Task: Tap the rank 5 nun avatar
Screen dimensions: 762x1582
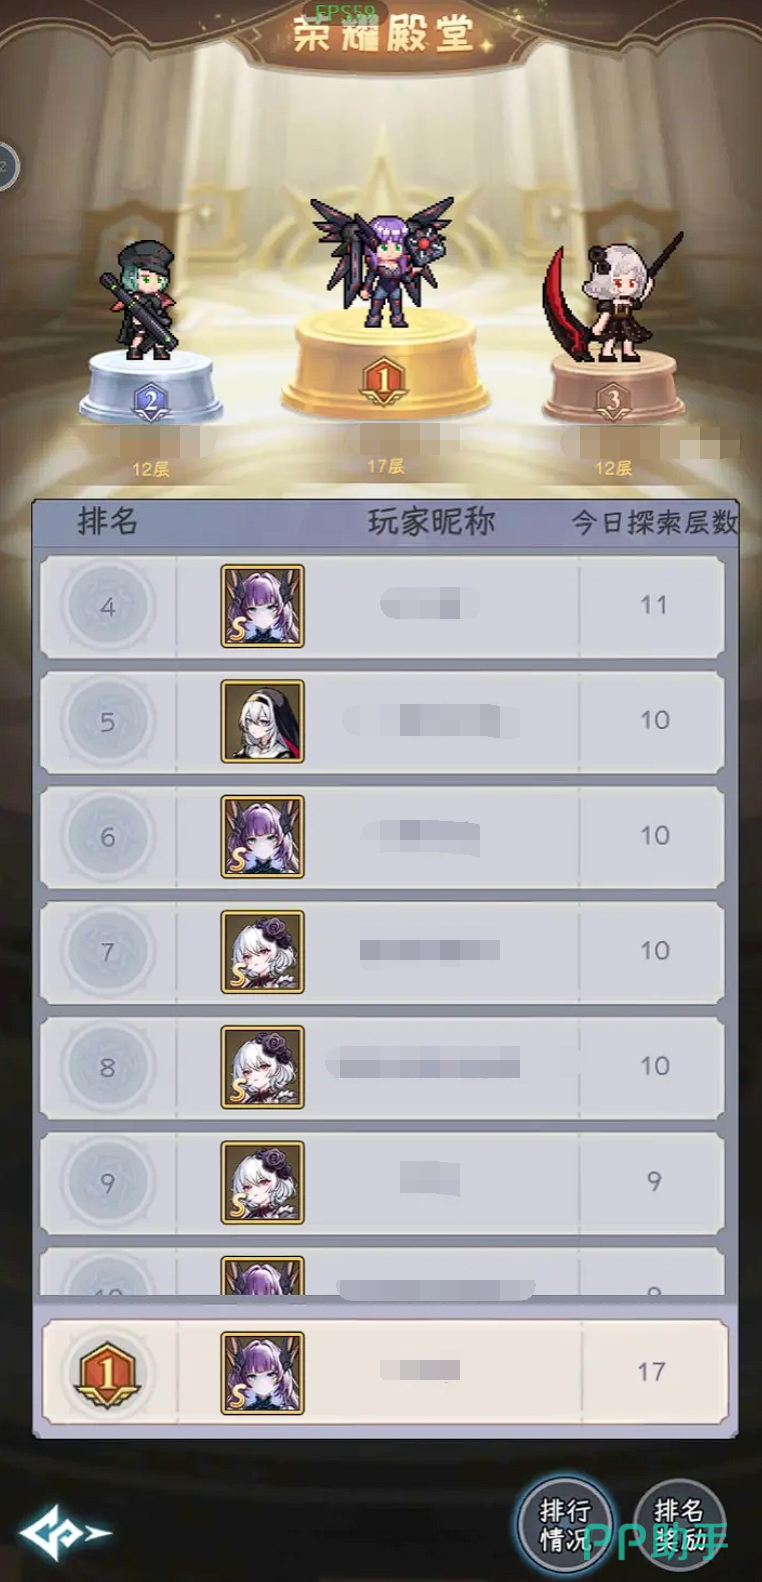Action: 262,721
